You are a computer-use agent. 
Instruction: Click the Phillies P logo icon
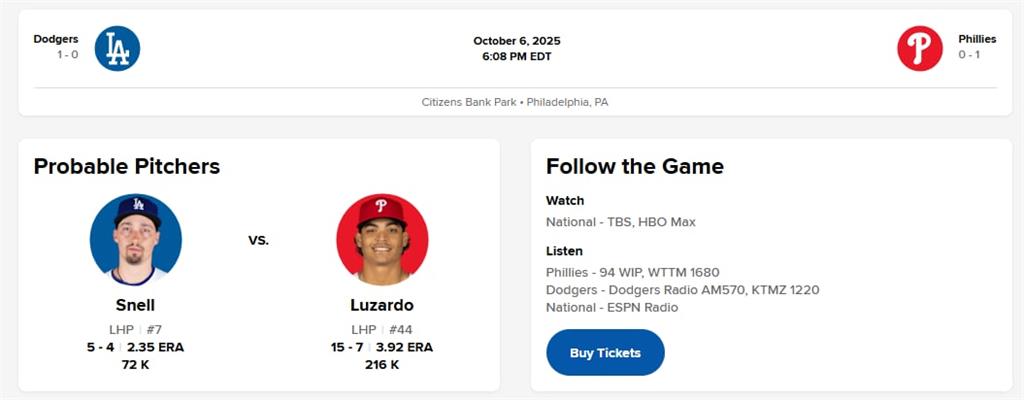click(x=919, y=48)
